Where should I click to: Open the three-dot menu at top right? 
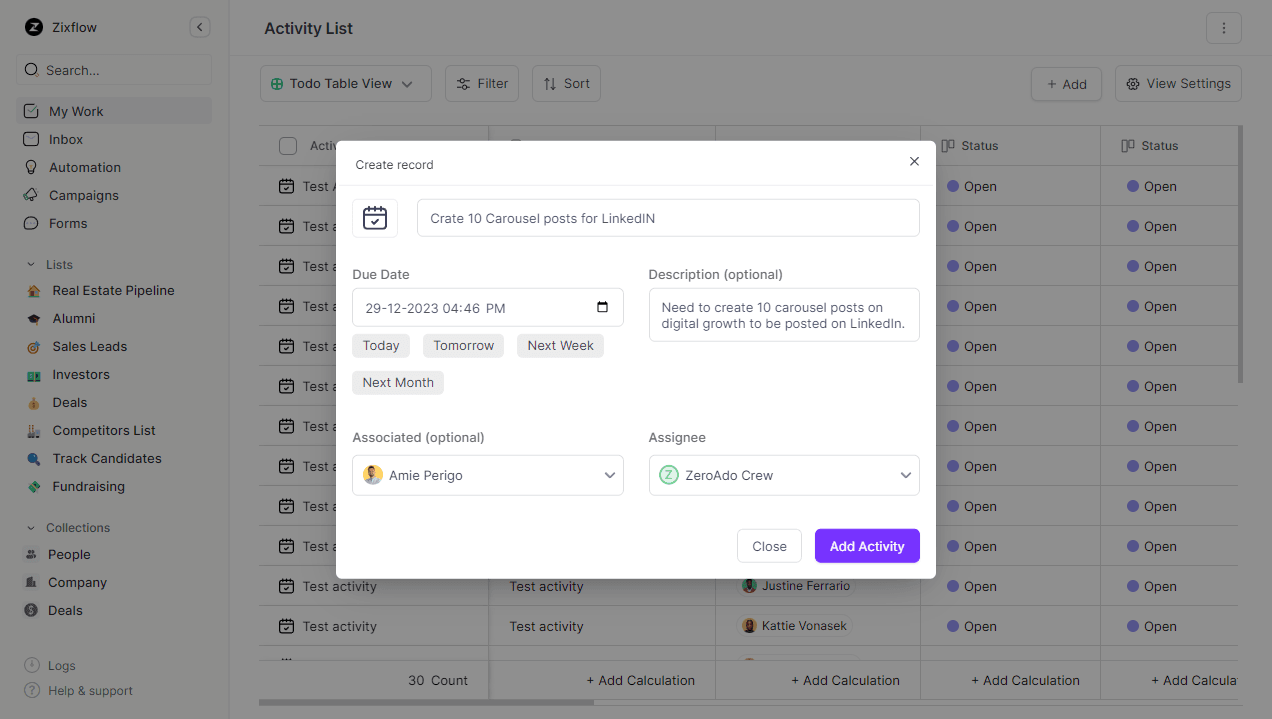tap(1224, 28)
